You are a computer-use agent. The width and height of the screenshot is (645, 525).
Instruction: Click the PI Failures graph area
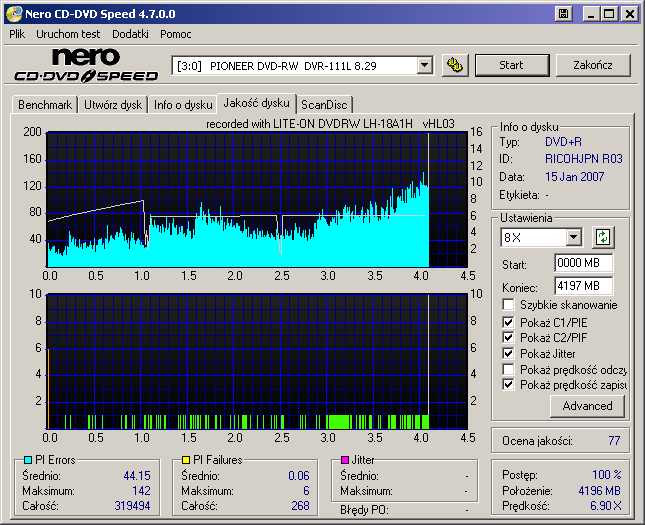coord(257,361)
